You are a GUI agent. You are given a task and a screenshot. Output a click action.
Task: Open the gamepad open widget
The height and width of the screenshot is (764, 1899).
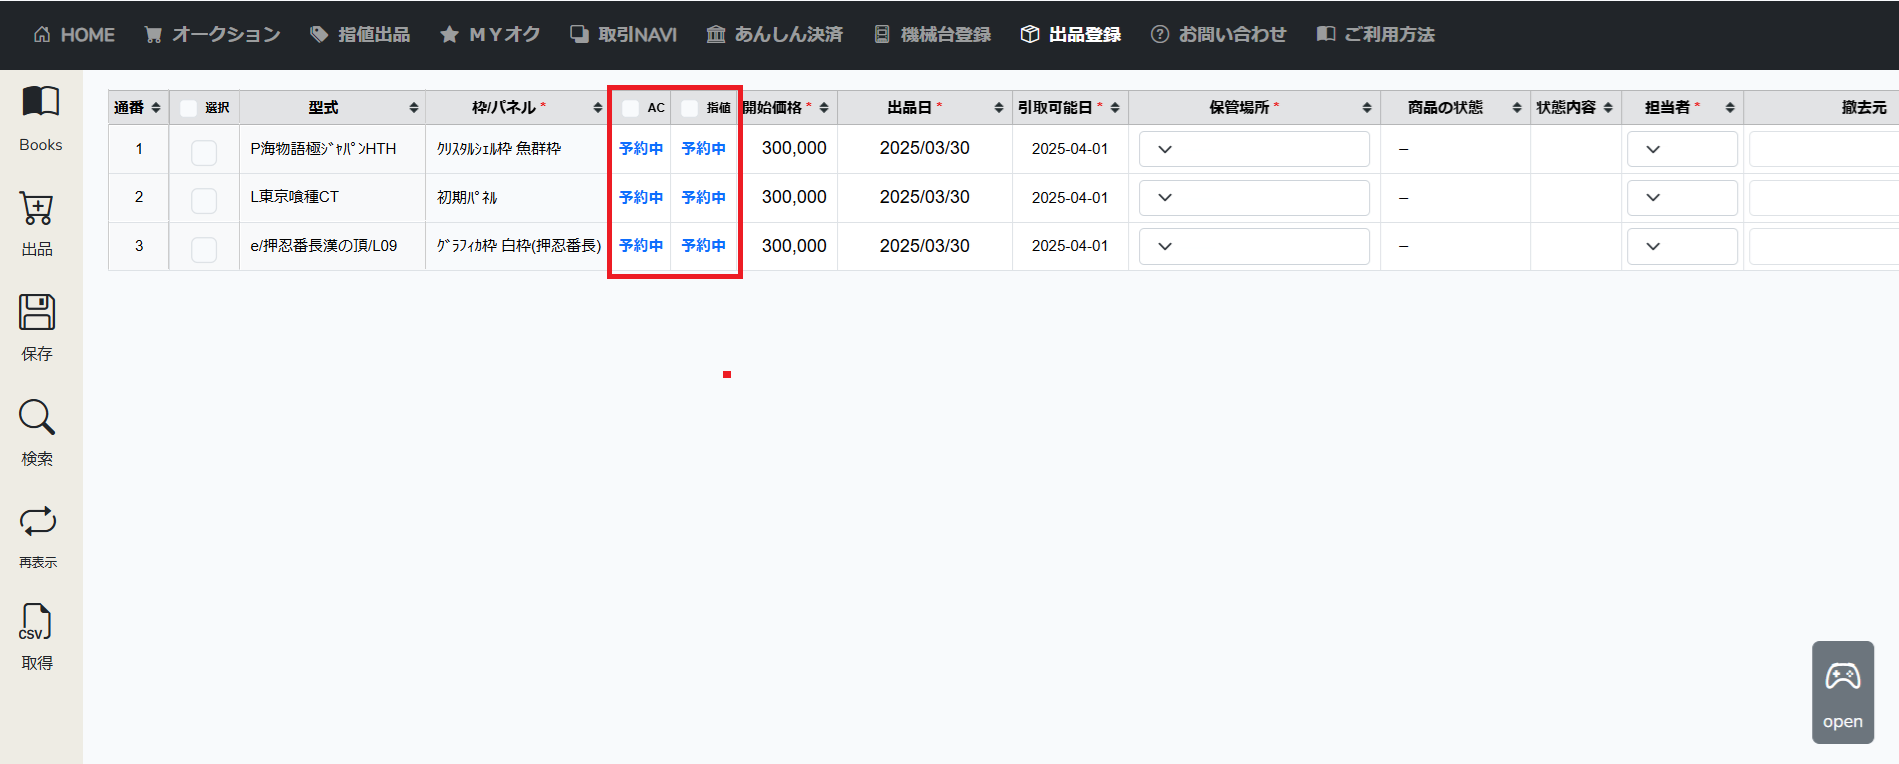tap(1843, 692)
